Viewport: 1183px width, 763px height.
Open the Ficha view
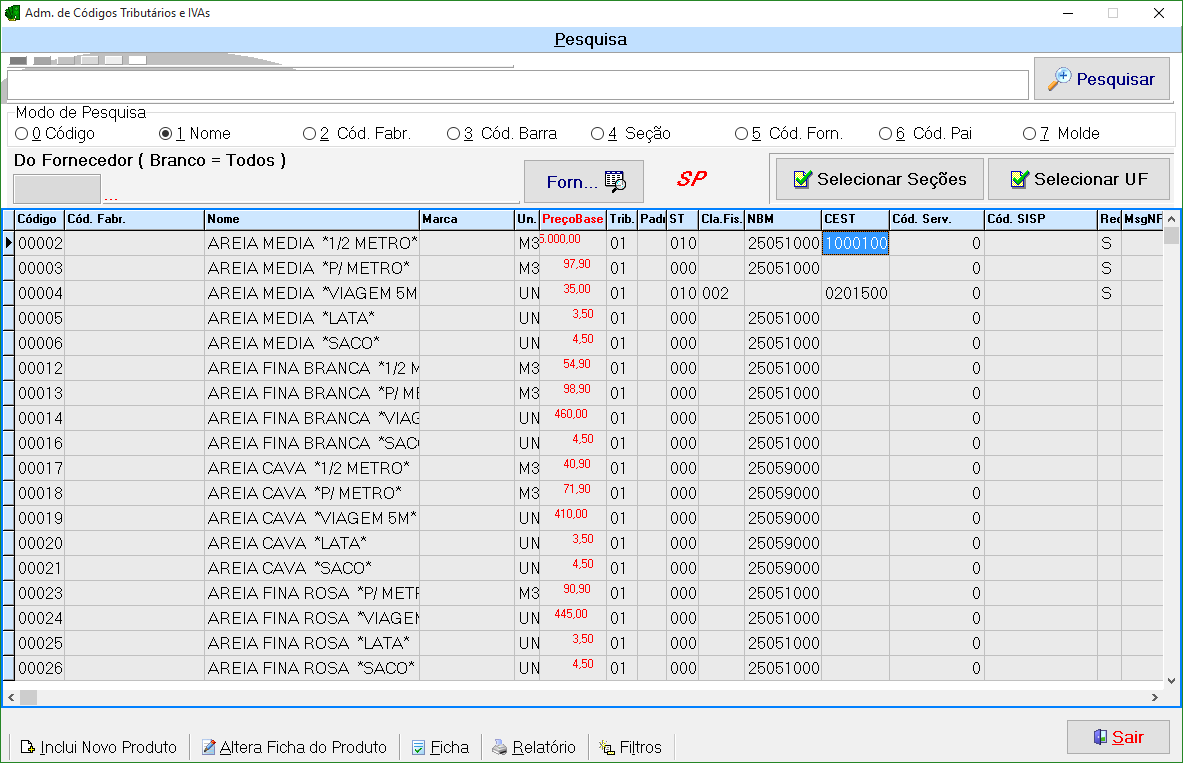(x=440, y=747)
